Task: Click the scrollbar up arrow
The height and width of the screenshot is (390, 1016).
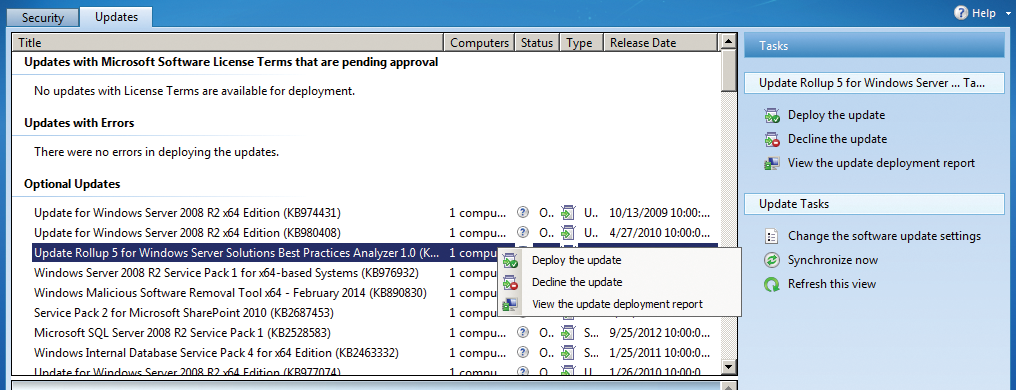Action: [728, 41]
